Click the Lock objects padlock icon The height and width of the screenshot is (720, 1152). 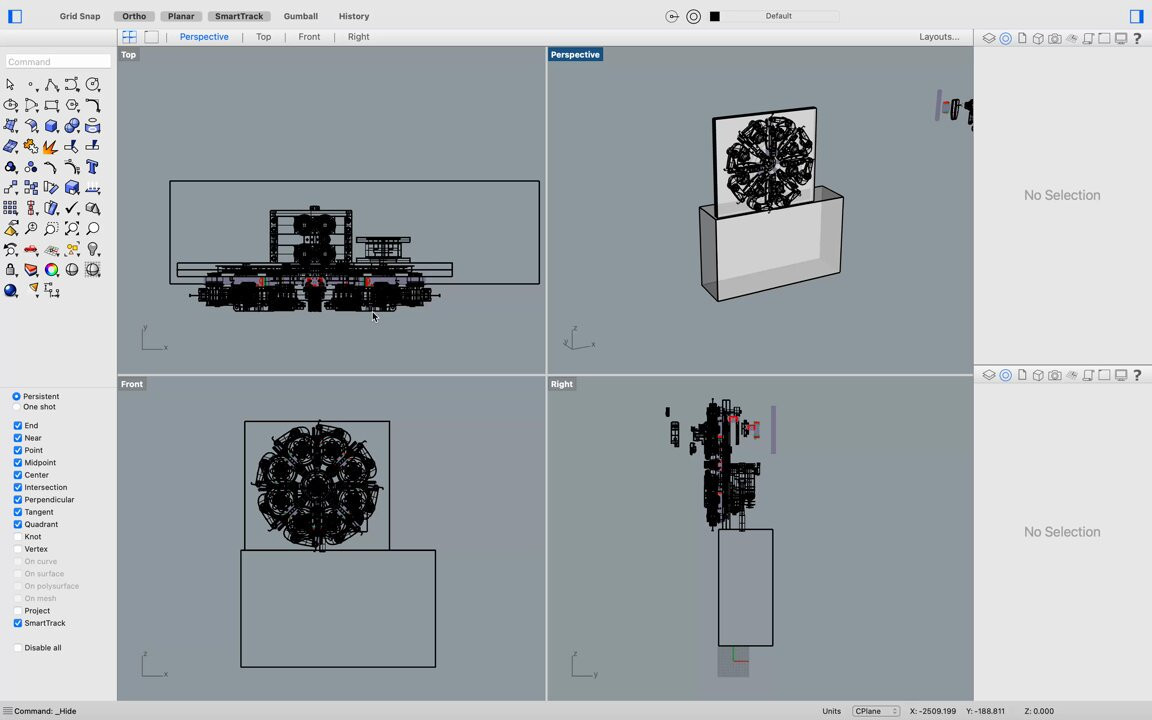pyautogui.click(x=11, y=270)
